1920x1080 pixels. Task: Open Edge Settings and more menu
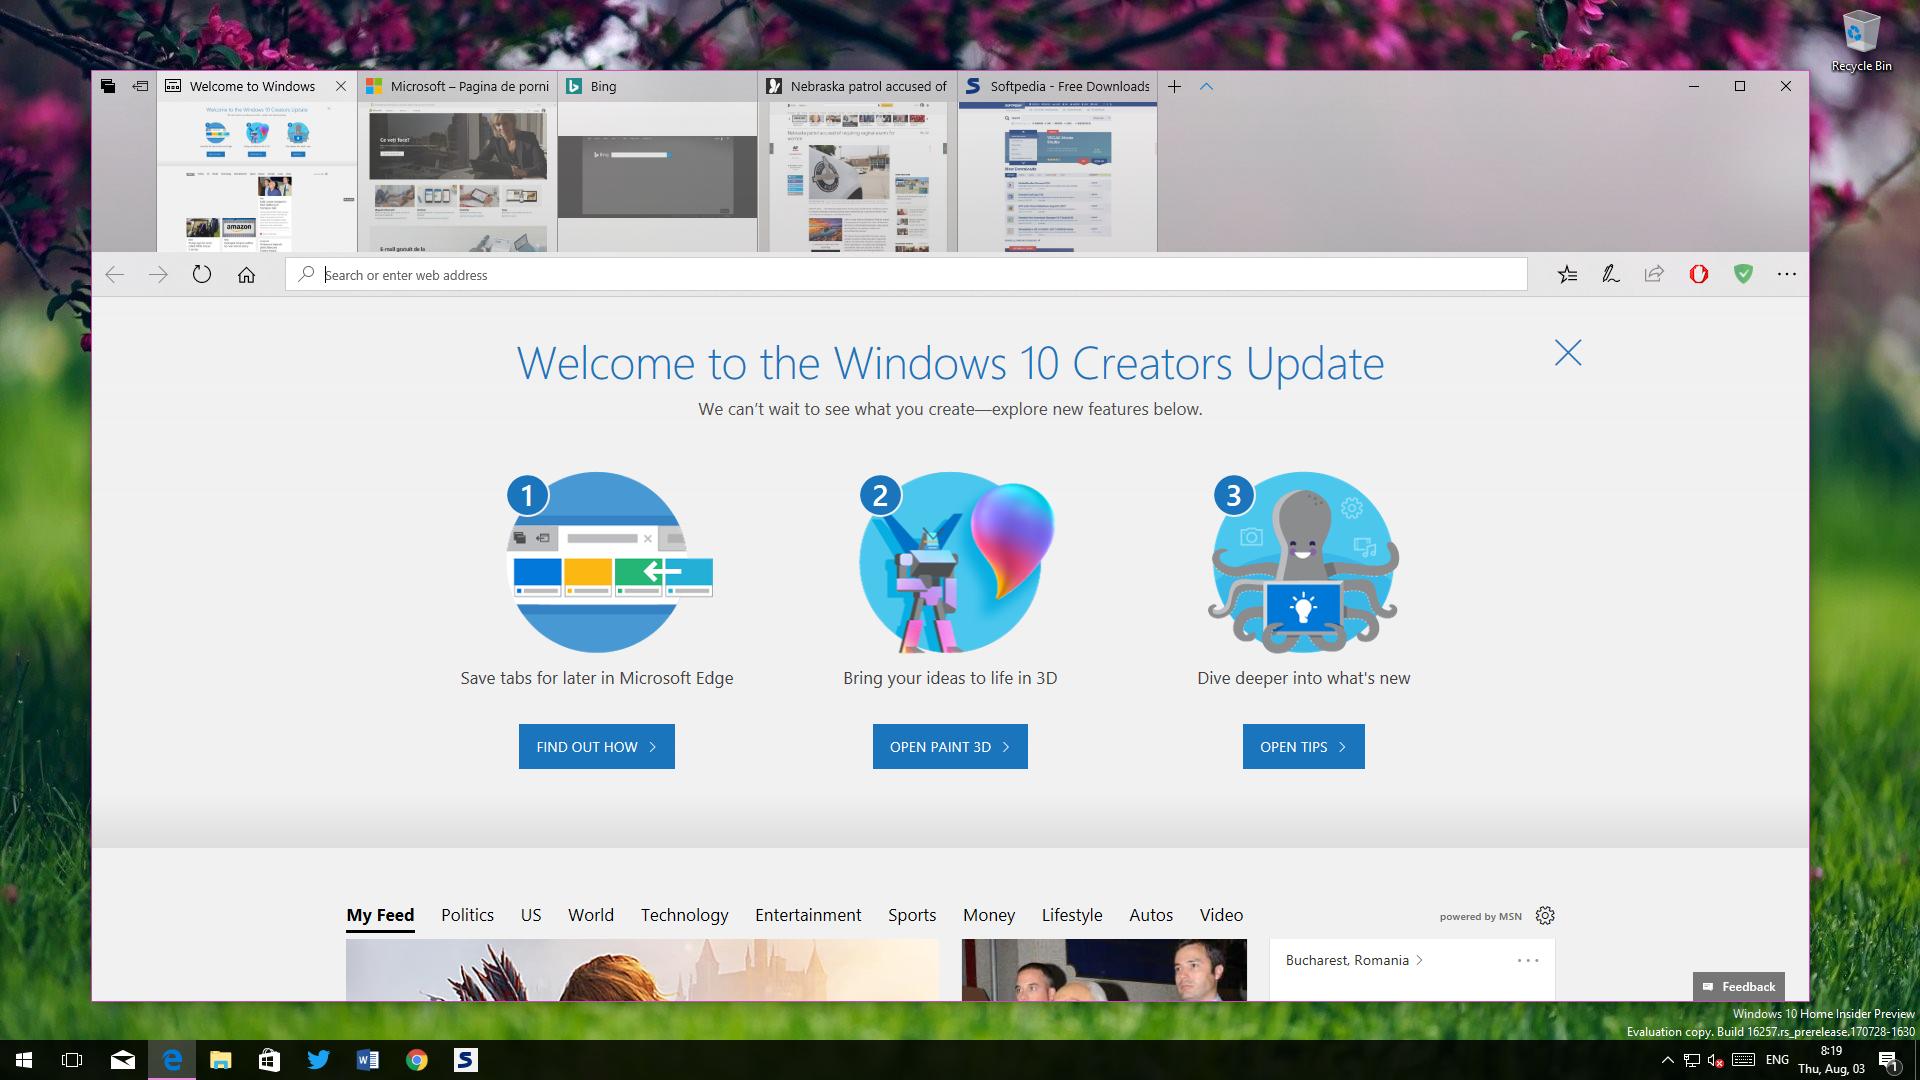click(1787, 274)
